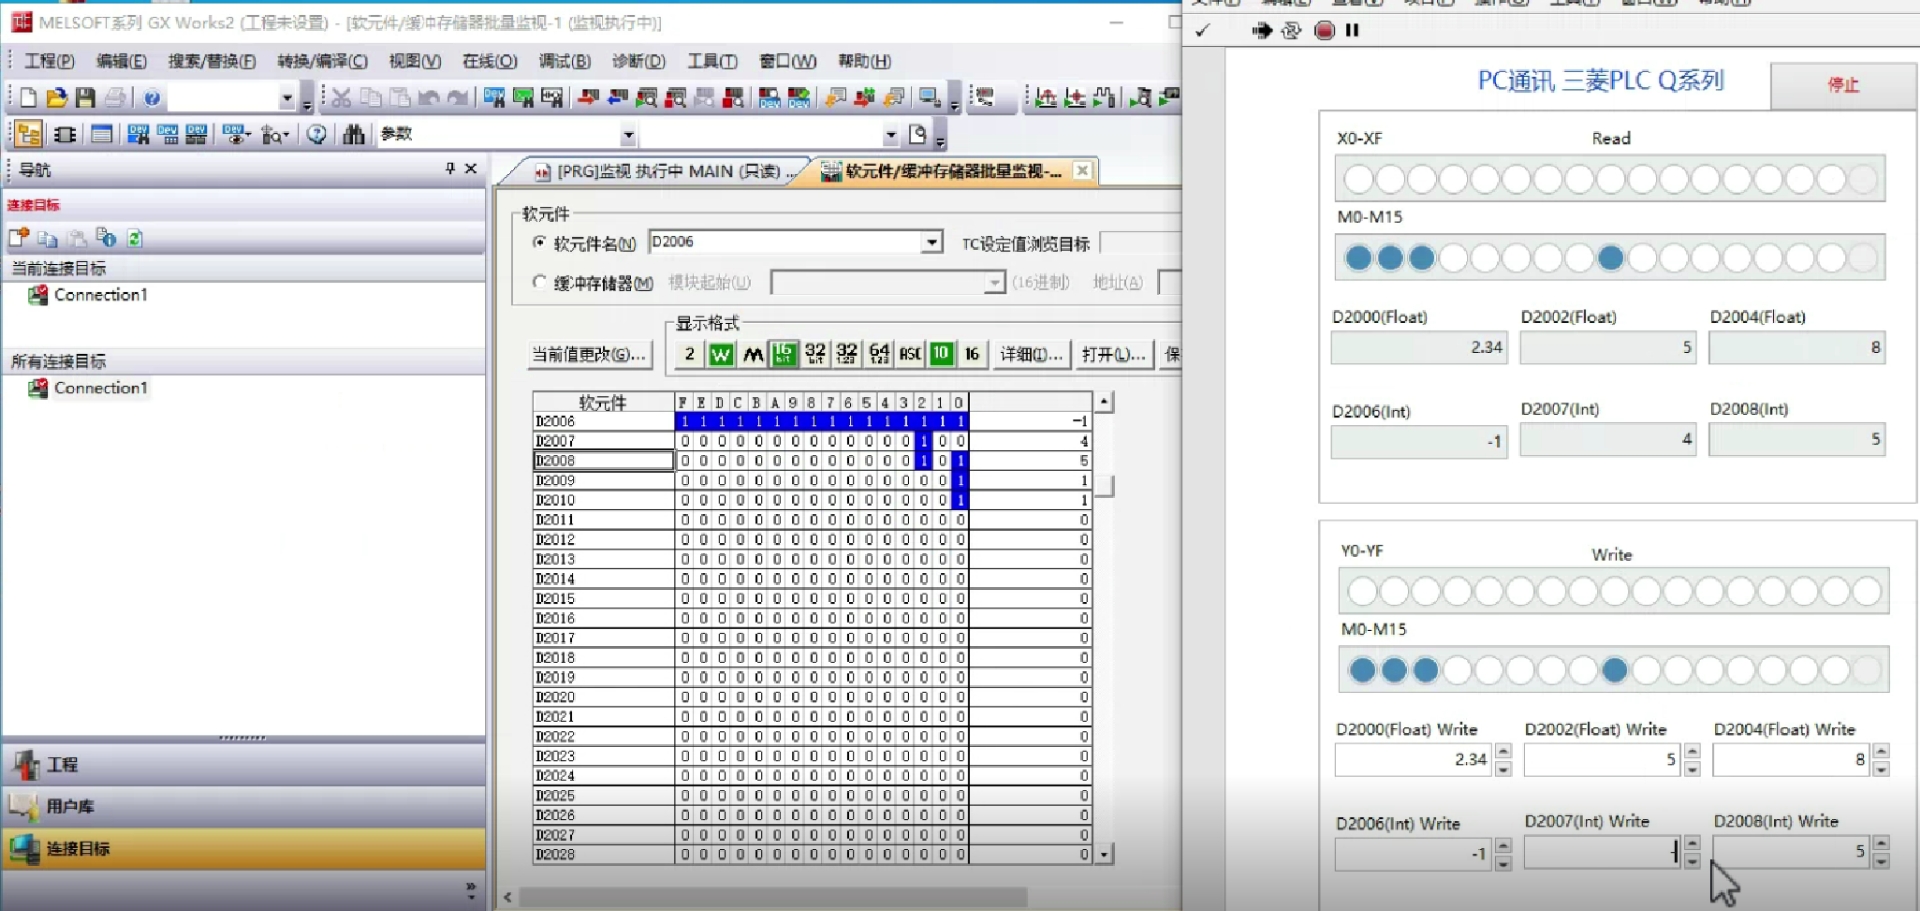Select the 缓冲存储器(M) radio button
The height and width of the screenshot is (911, 1920).
pyautogui.click(x=540, y=283)
